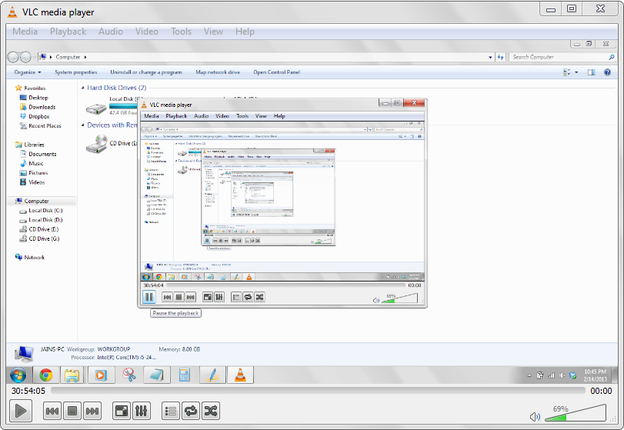Open the Media menu in outer VLC
Viewport: 624px width, 430px height.
click(25, 31)
